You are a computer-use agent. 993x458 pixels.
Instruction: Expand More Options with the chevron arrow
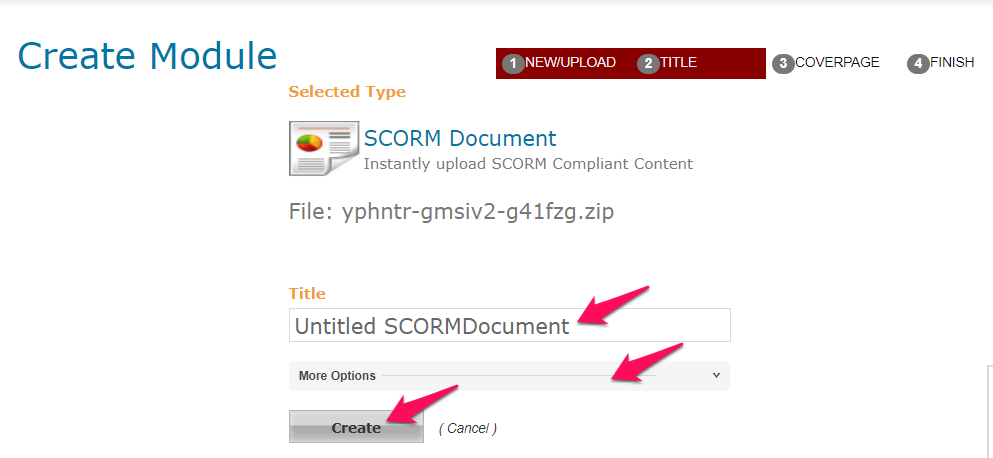pos(716,375)
